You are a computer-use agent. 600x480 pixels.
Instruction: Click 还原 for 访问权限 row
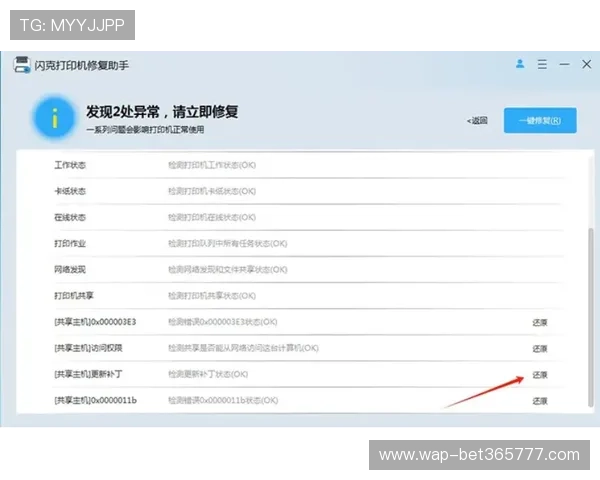(540, 349)
